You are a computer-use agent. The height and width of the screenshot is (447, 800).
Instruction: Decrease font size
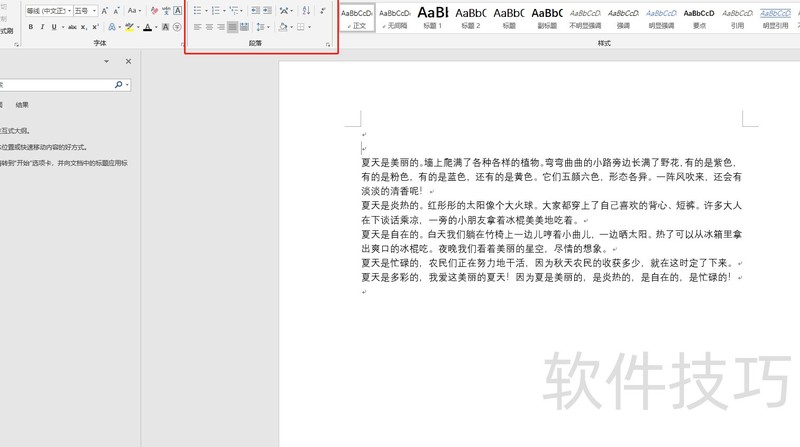point(116,11)
